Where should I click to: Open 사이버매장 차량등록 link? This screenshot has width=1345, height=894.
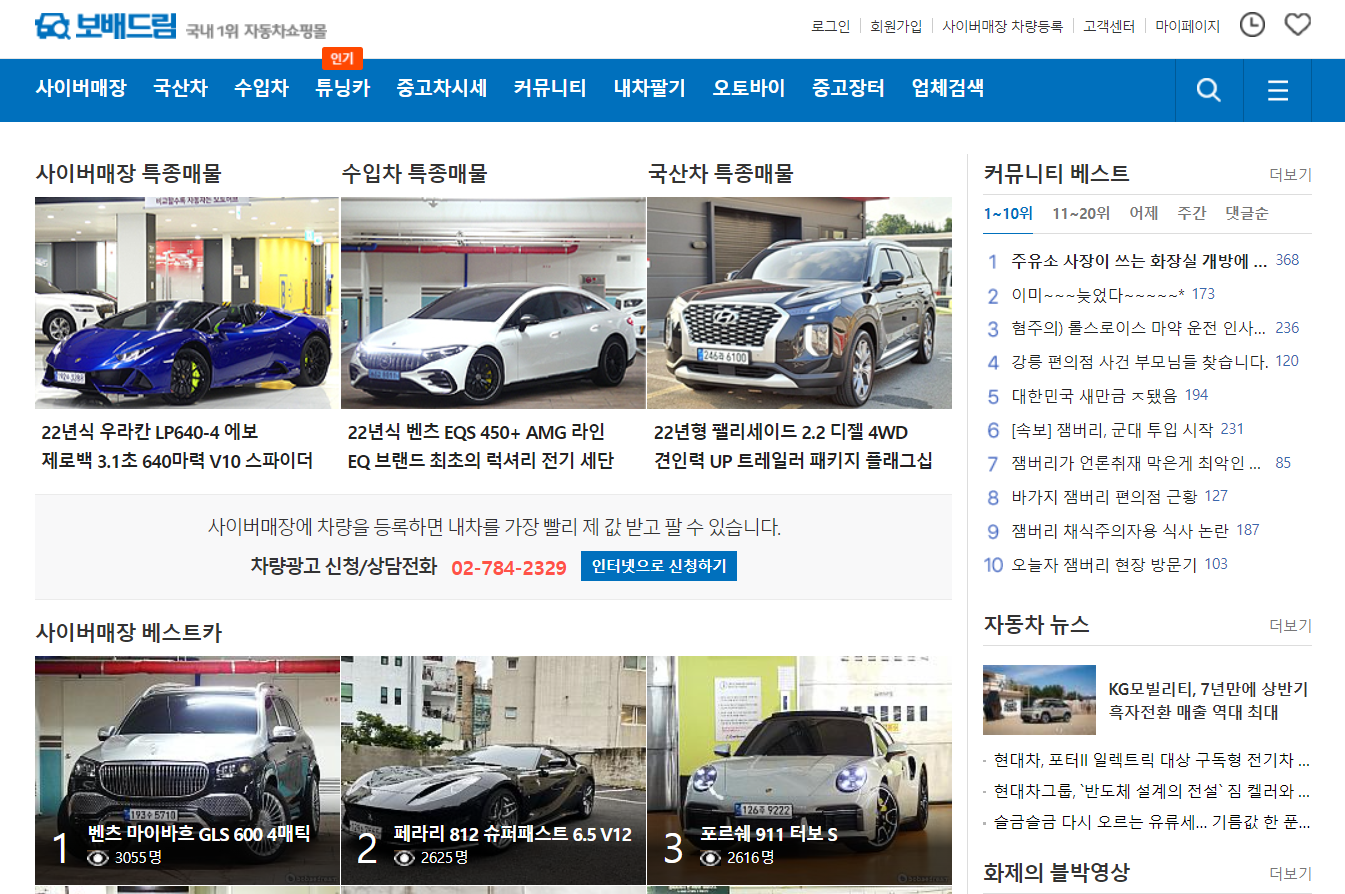tap(1002, 27)
